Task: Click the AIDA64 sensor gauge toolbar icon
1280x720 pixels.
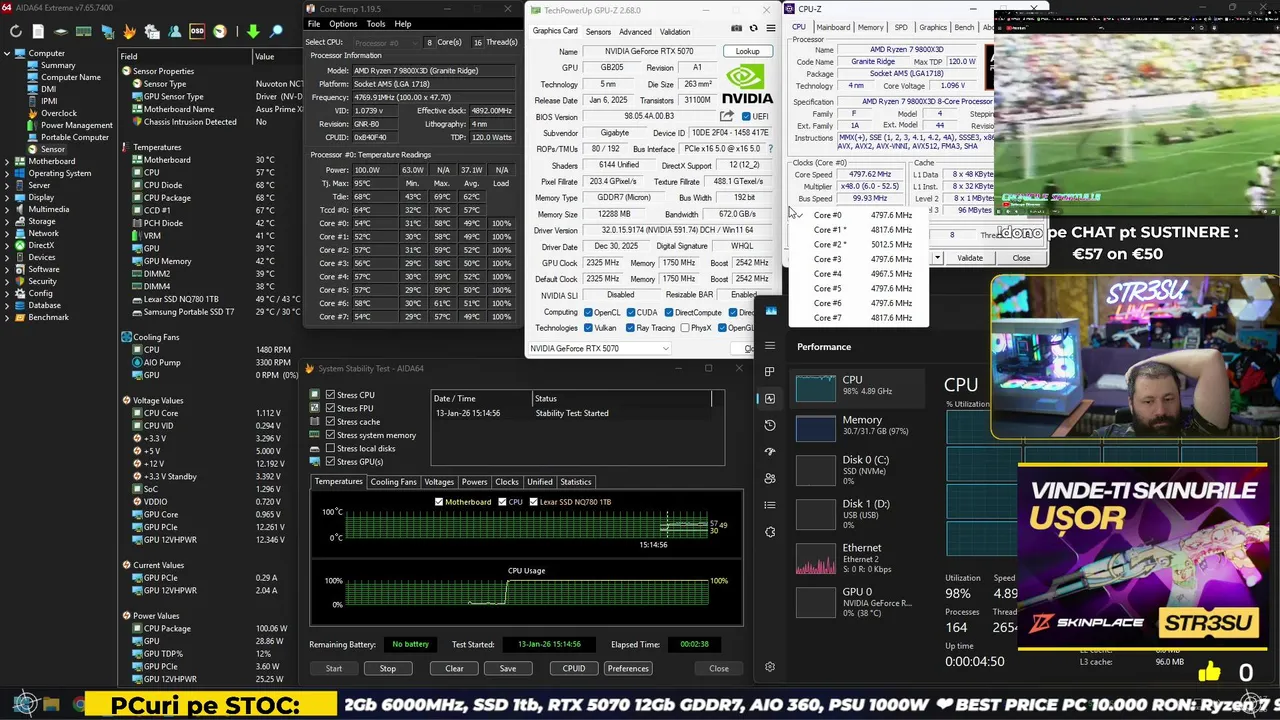Action: click(220, 31)
